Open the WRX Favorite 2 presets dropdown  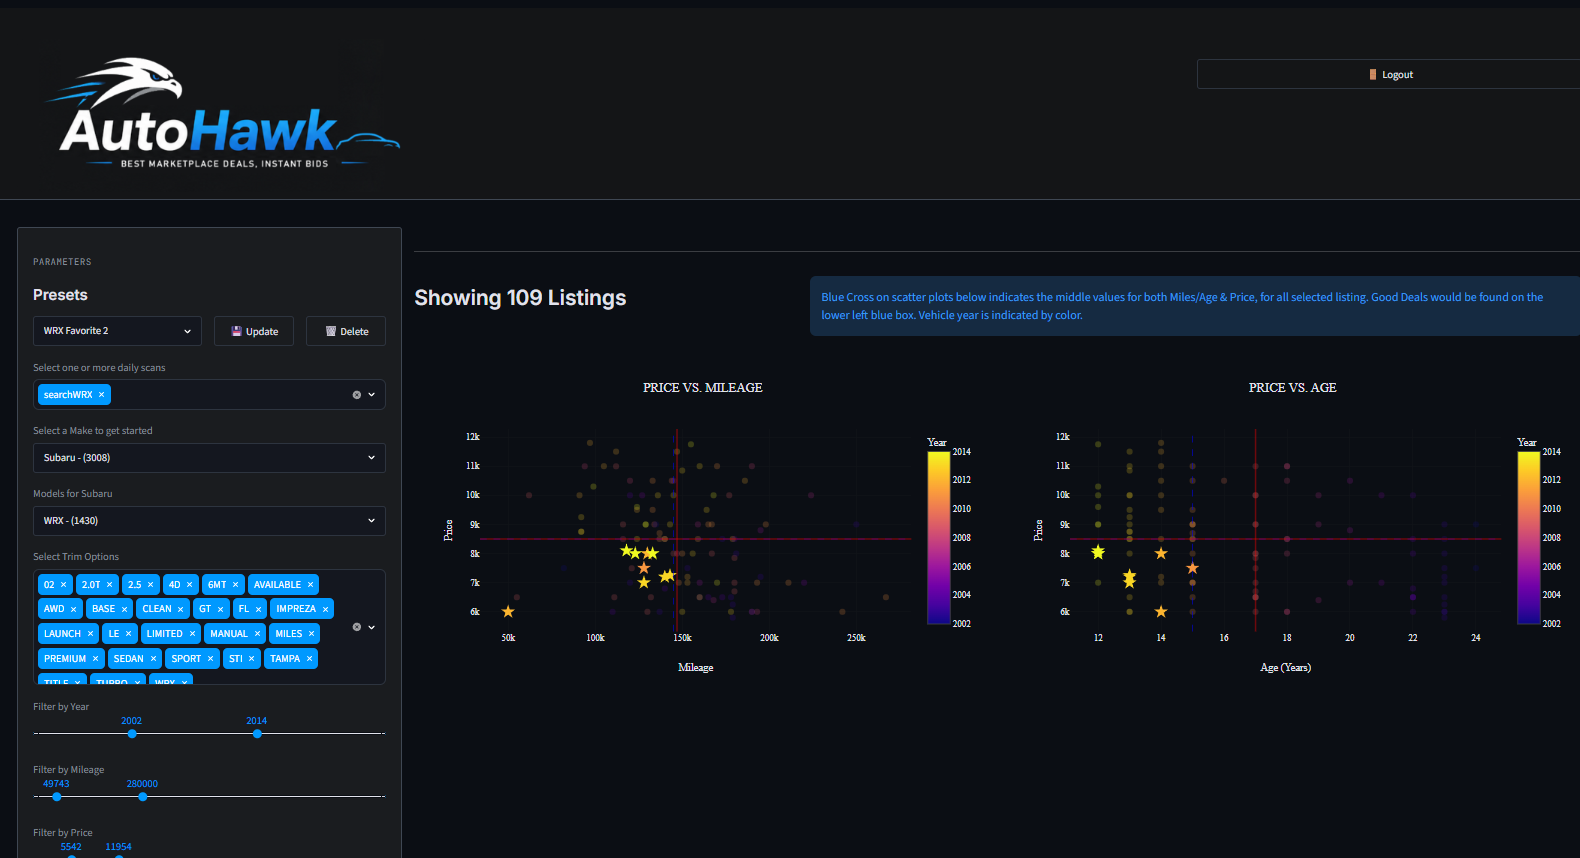(x=117, y=331)
